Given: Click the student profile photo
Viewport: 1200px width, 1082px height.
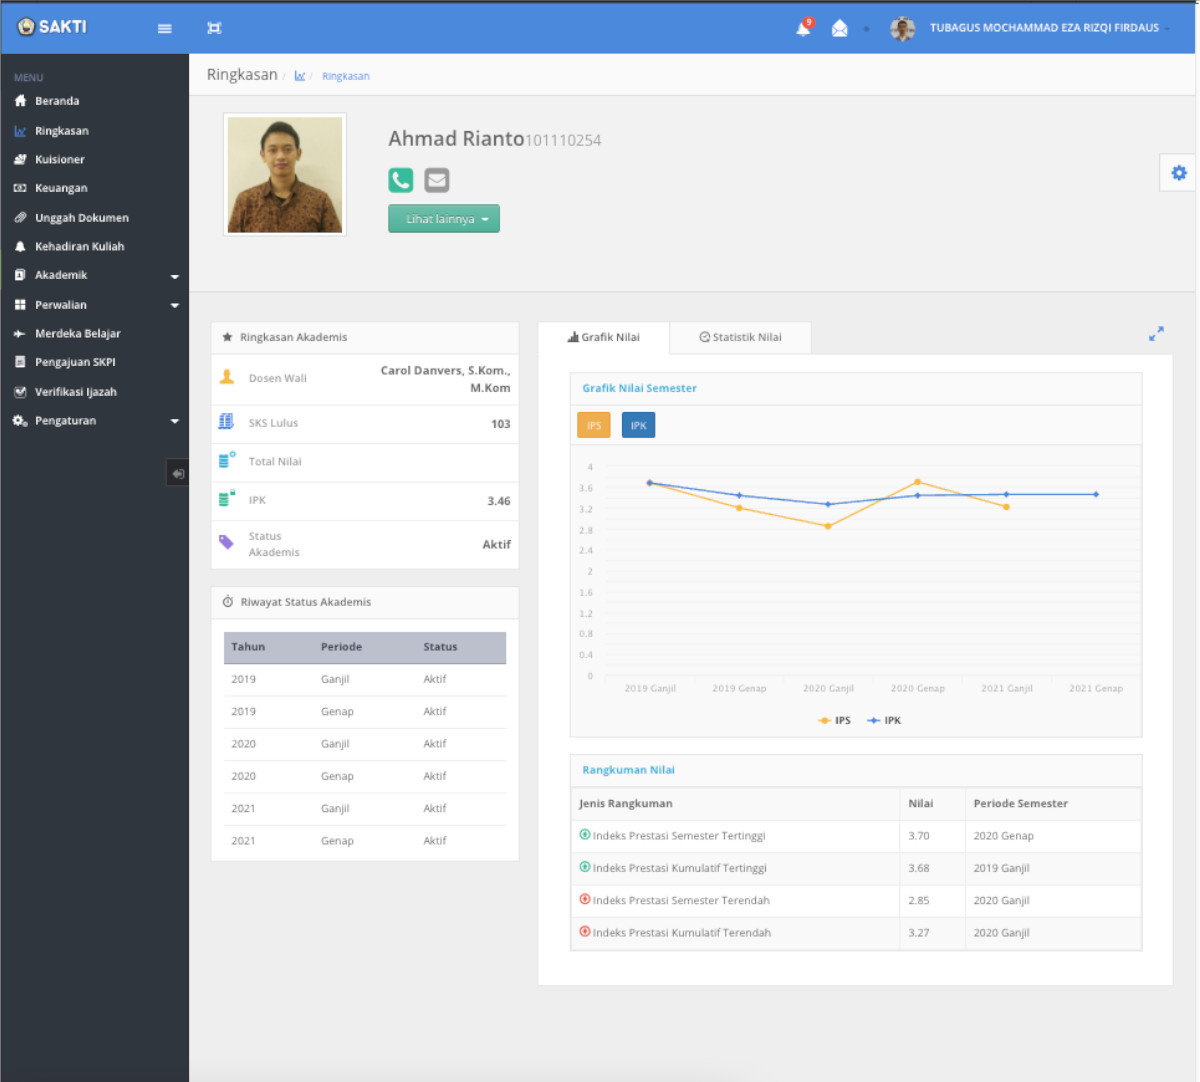Looking at the screenshot, I should point(285,175).
